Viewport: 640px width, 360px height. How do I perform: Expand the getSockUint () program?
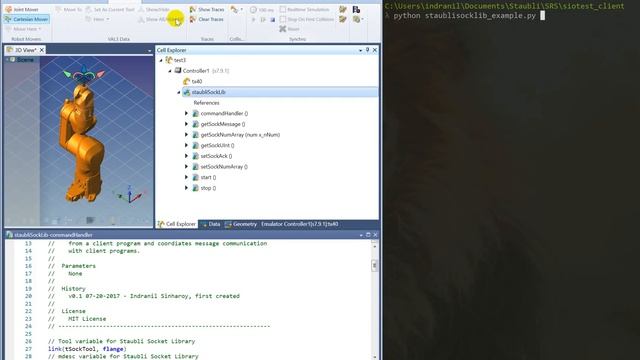[186, 145]
